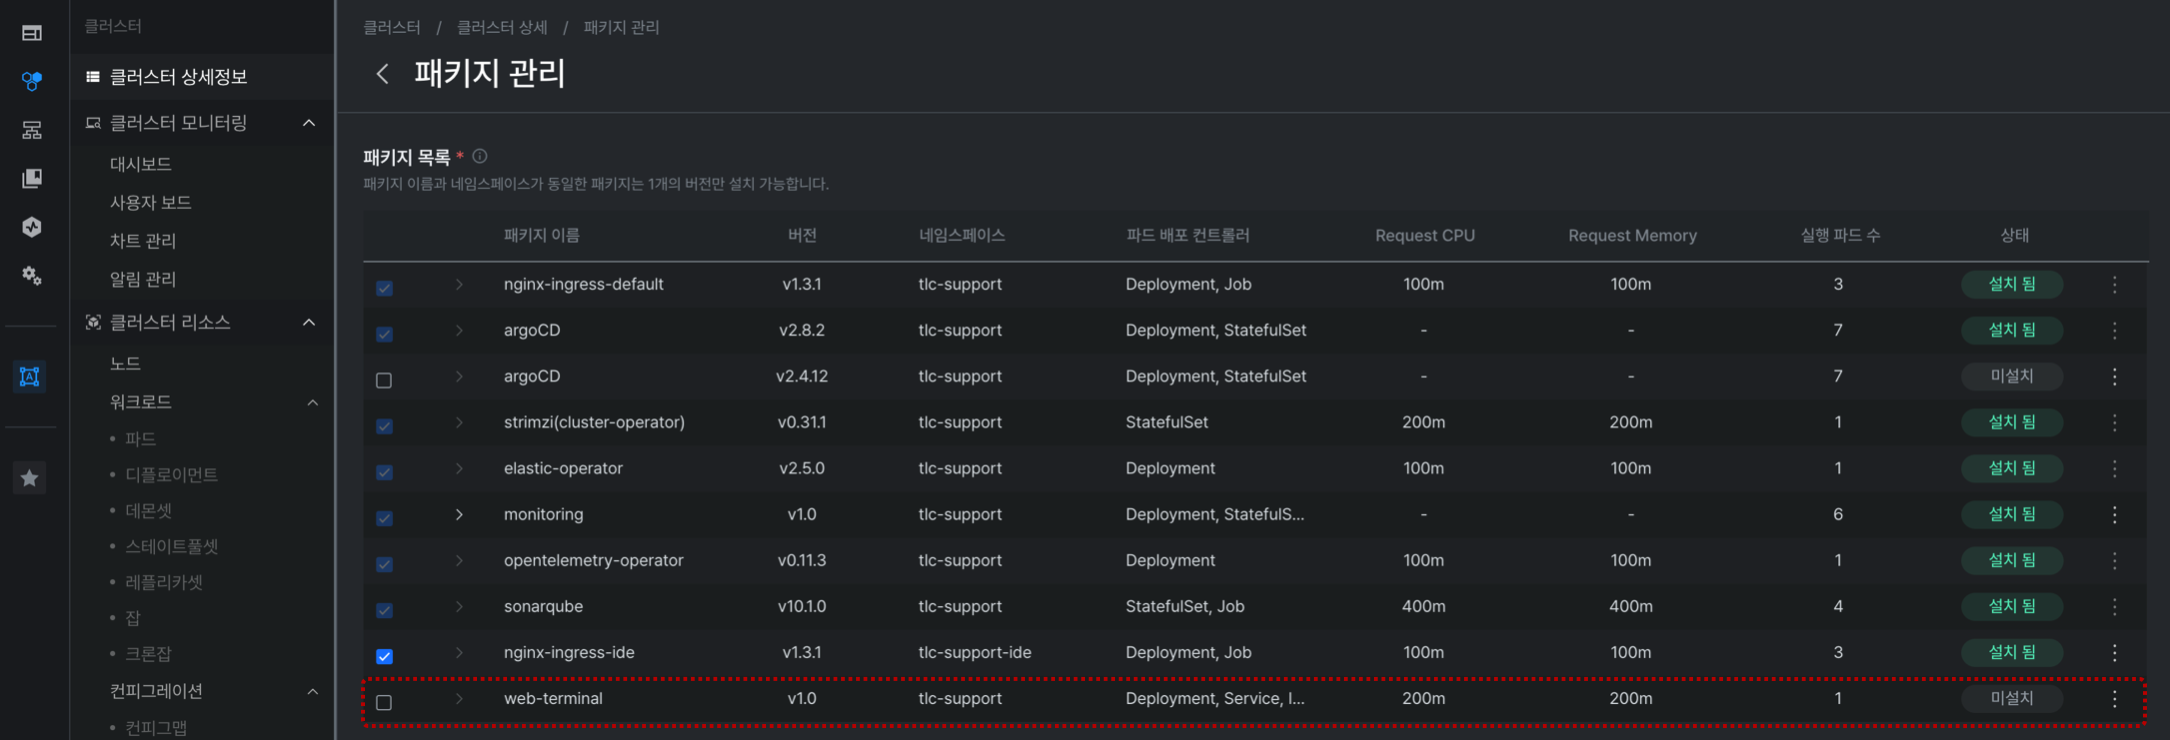This screenshot has height=740, width=2170.
Task: Click the 미설치 status badge for web-terminal
Action: pos(2012,698)
